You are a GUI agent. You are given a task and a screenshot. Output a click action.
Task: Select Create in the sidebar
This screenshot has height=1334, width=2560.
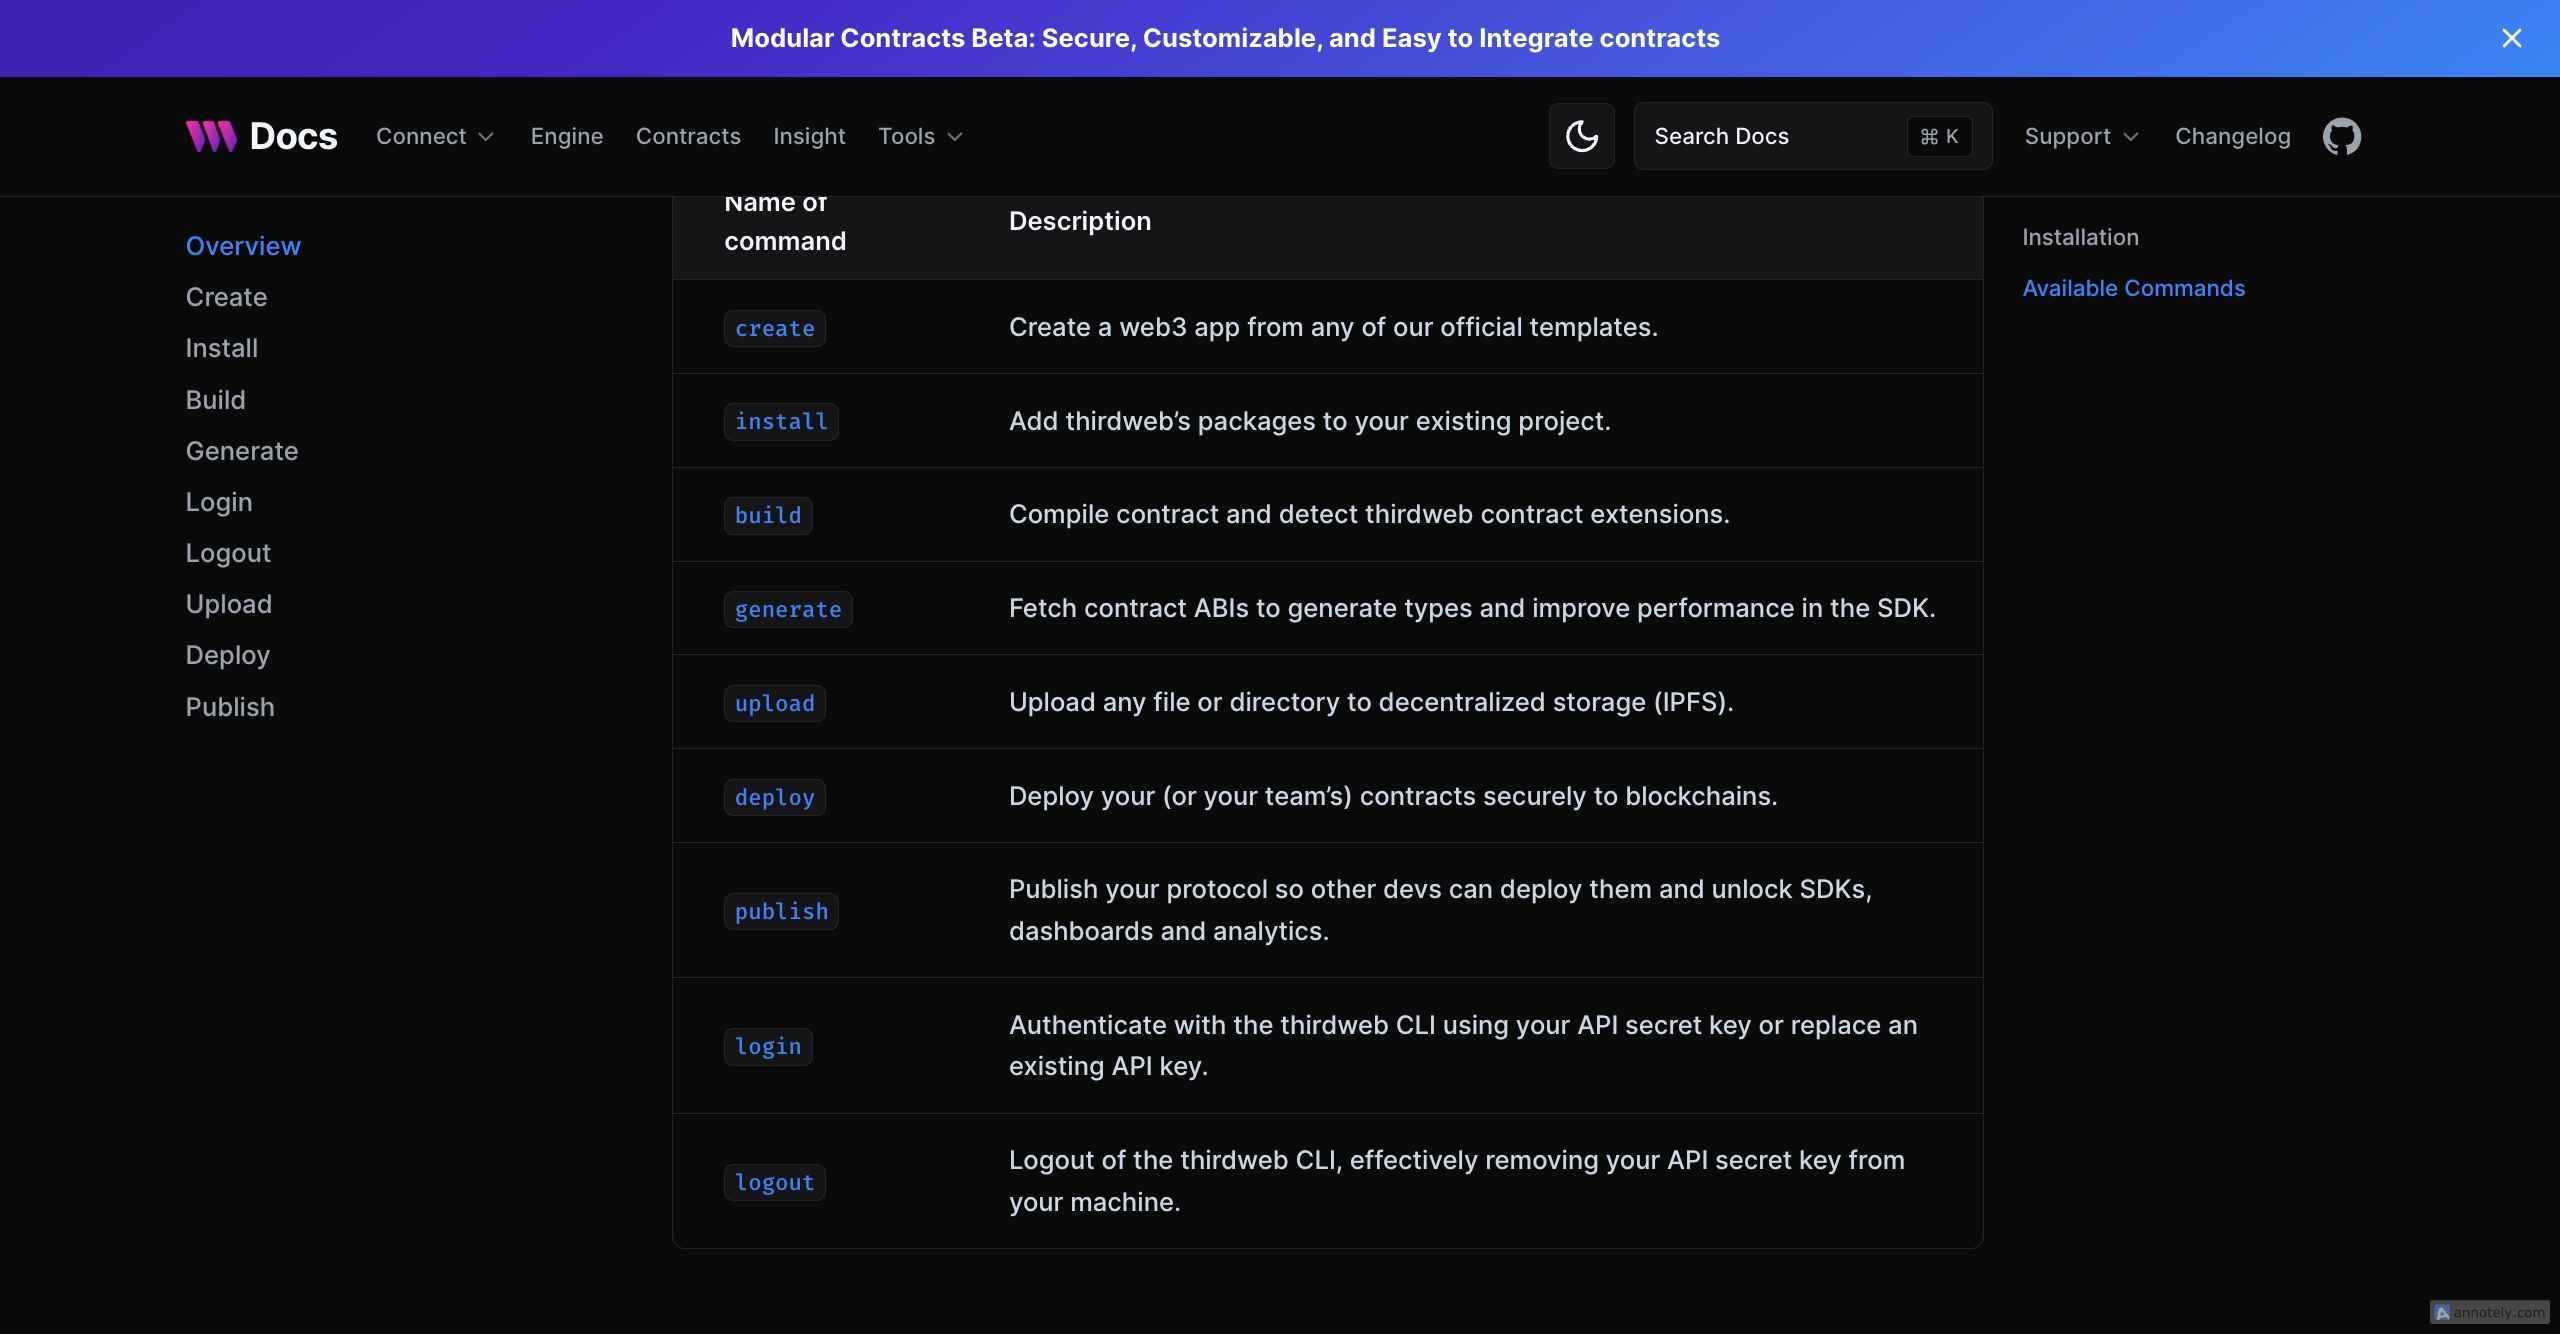(x=226, y=297)
